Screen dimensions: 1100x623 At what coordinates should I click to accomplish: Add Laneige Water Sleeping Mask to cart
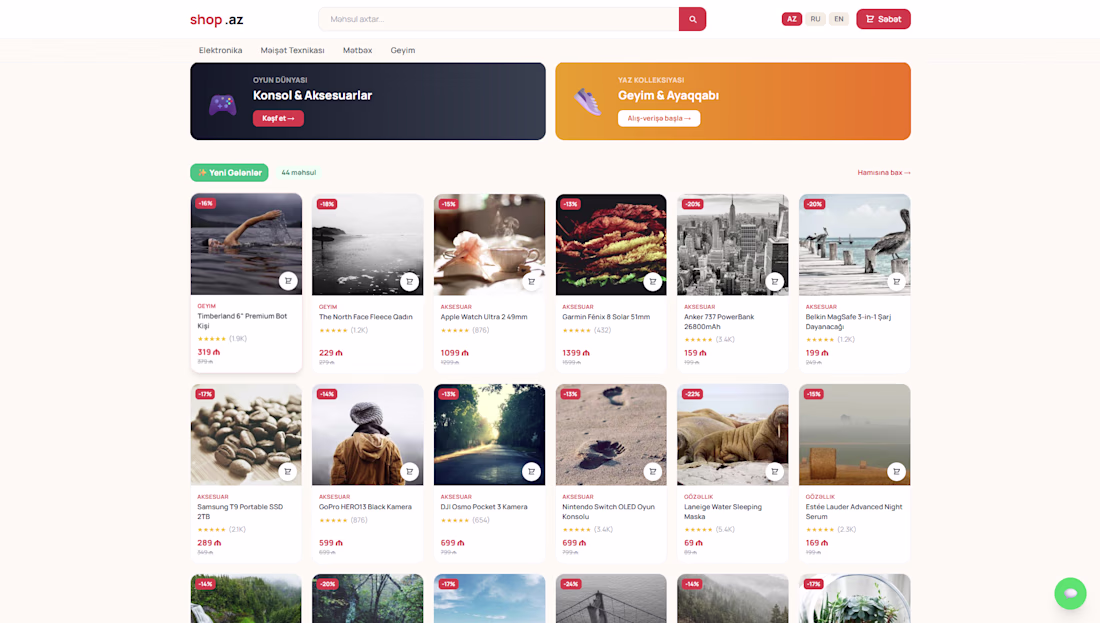[774, 471]
